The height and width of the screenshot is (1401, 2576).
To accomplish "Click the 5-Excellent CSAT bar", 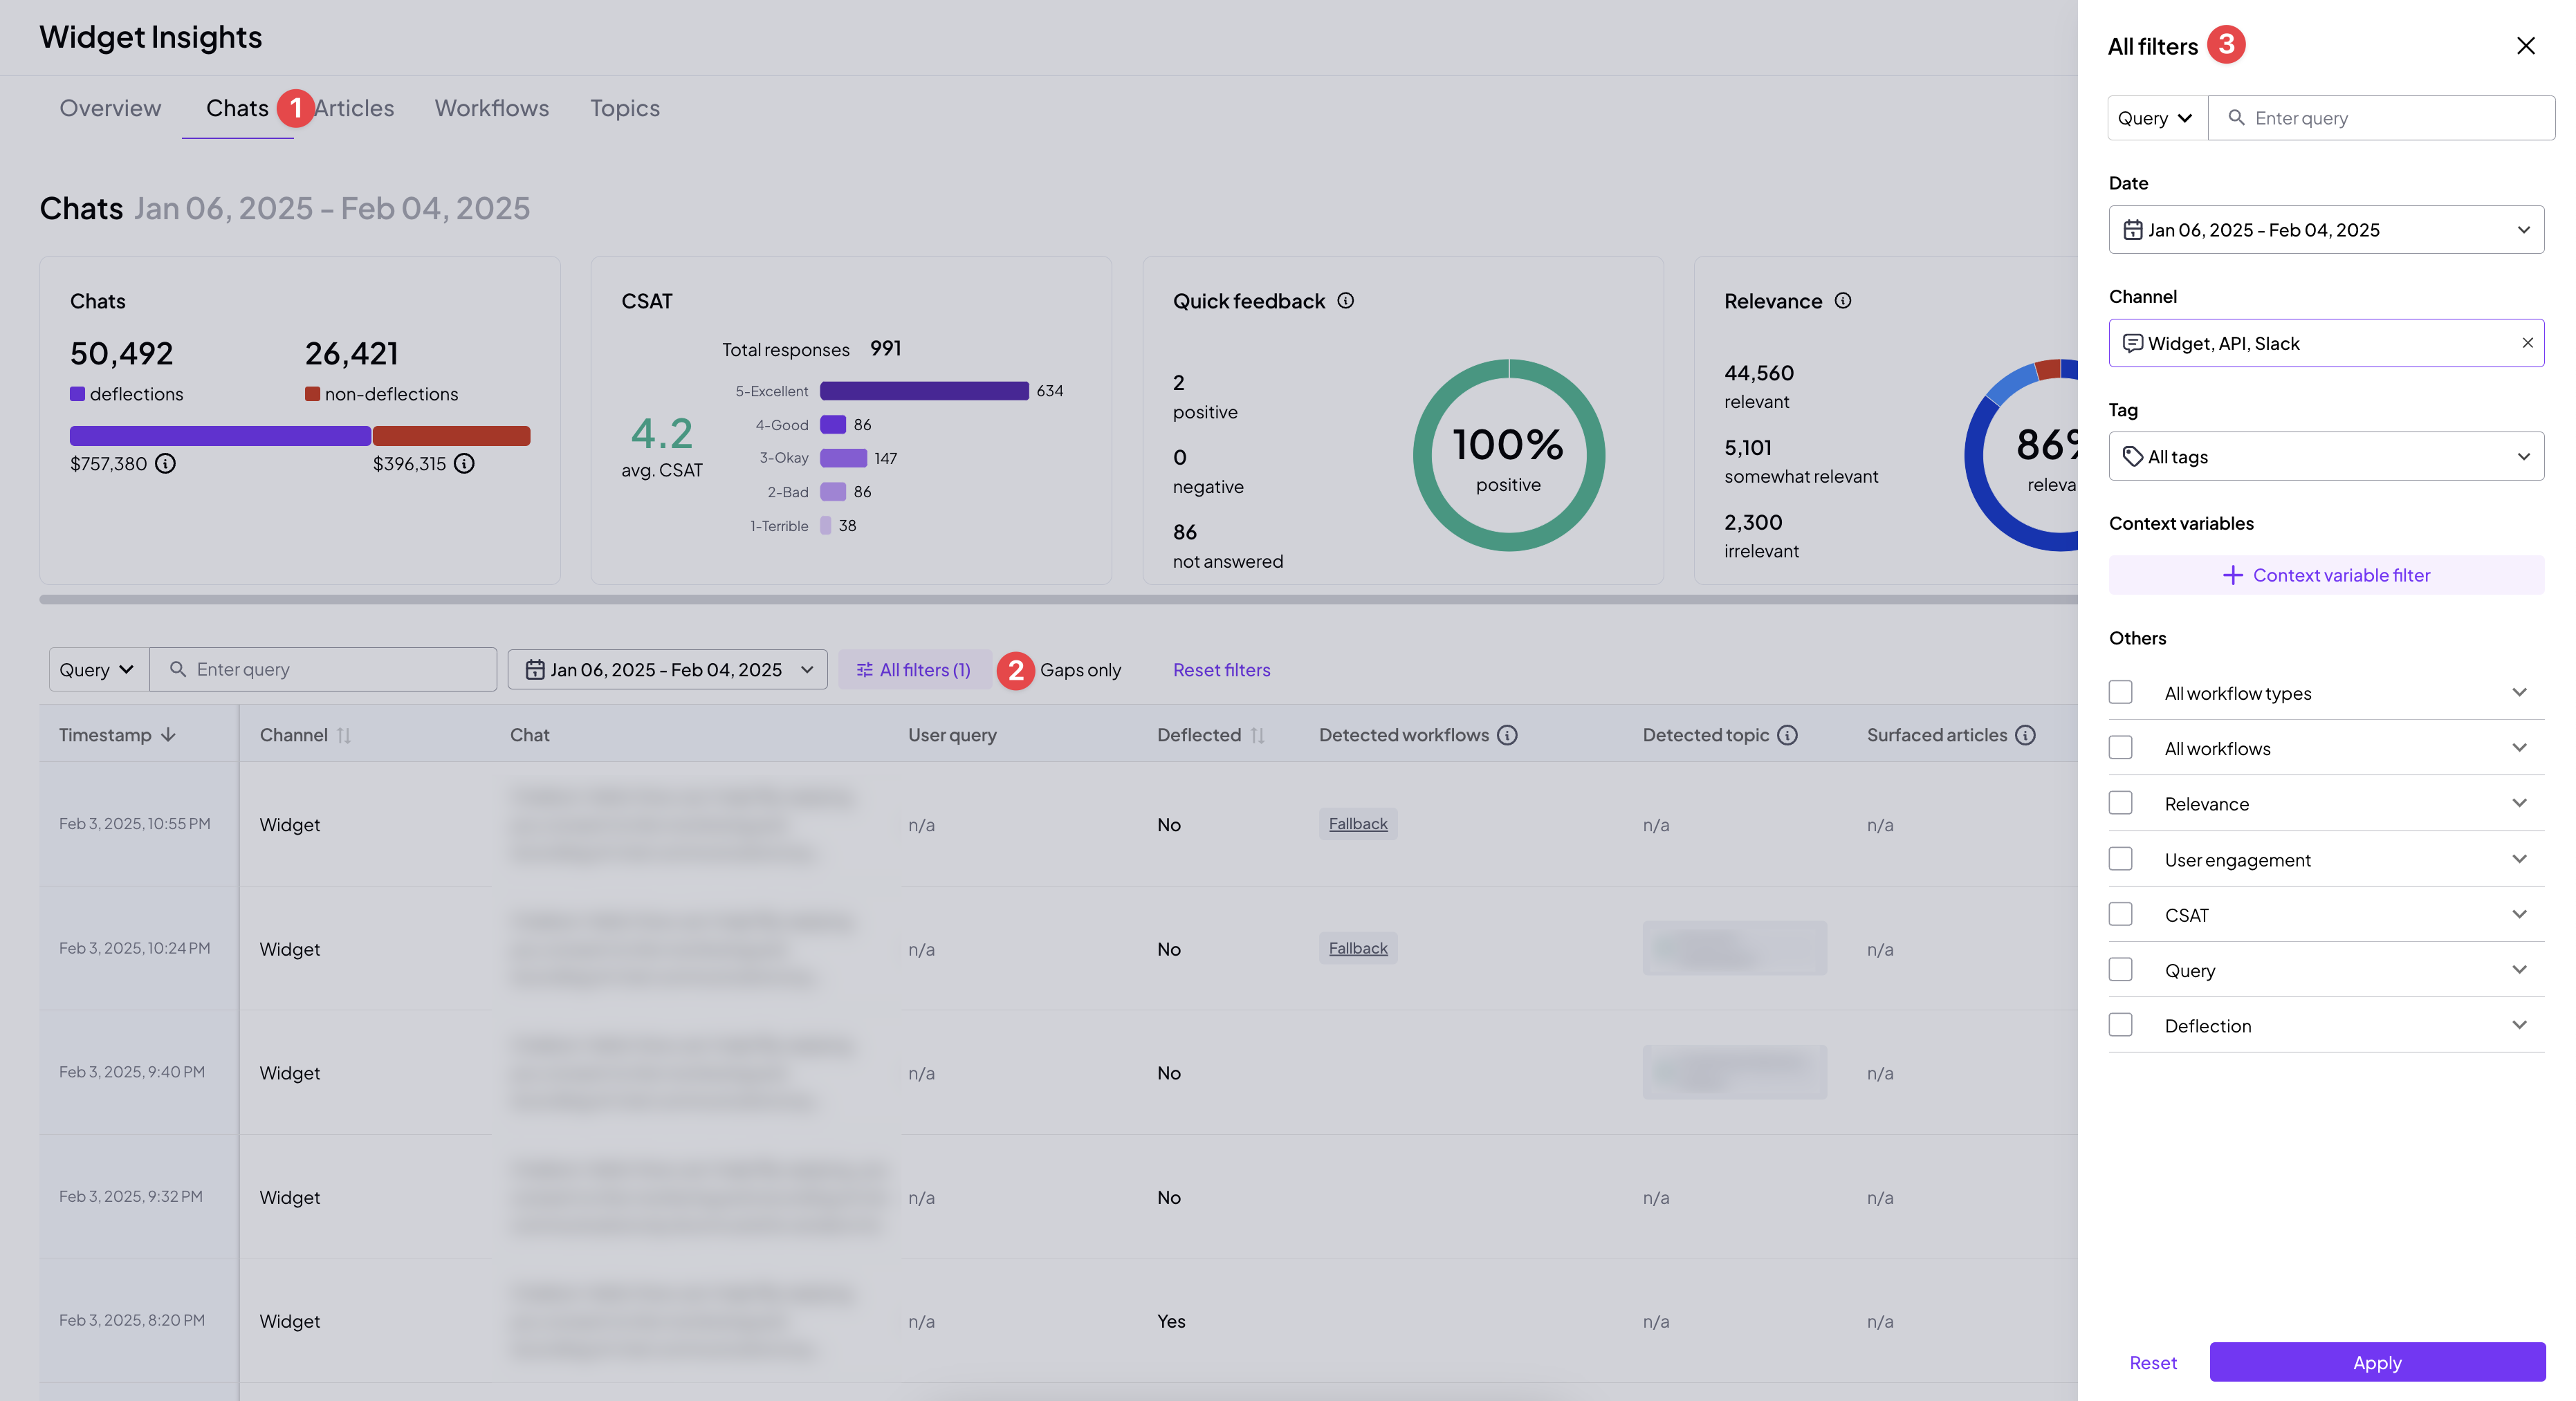I will pos(924,391).
